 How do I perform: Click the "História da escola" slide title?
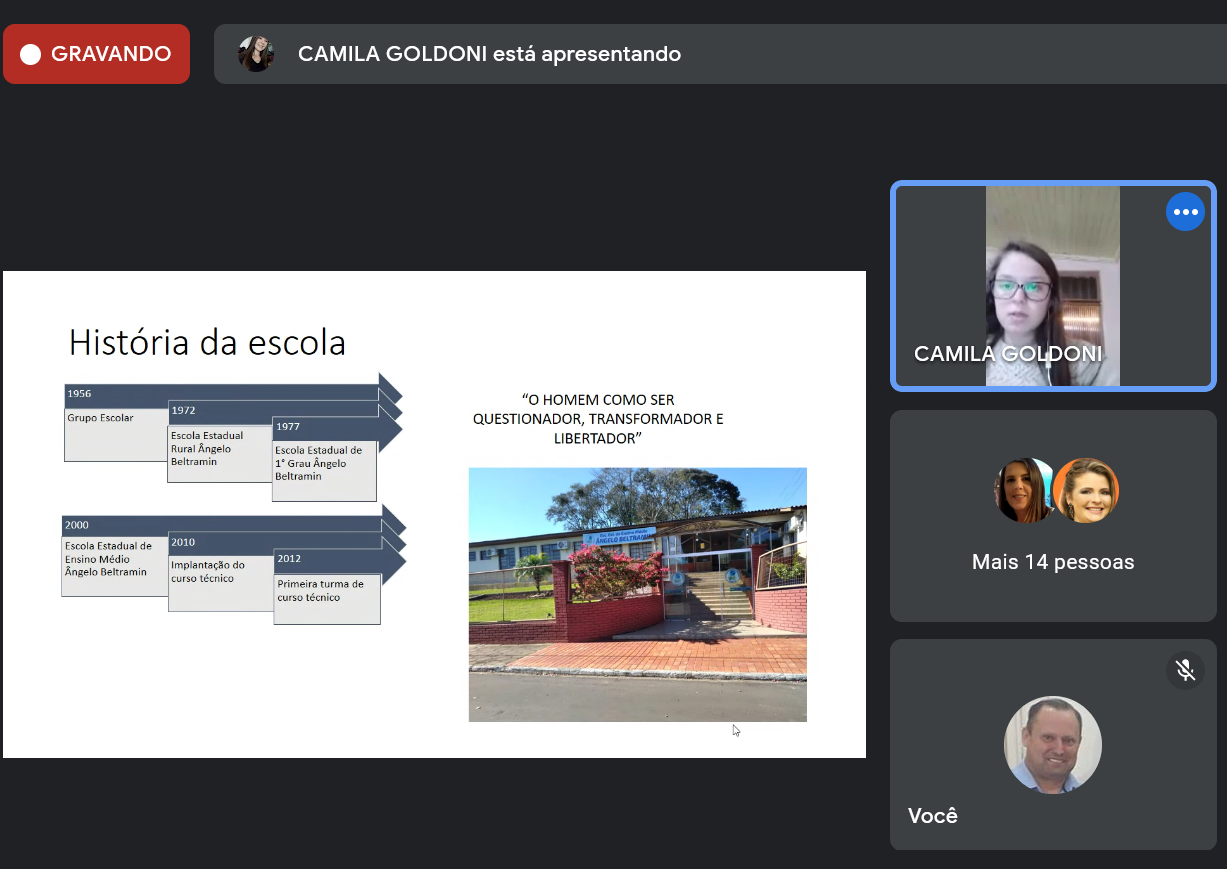coord(207,343)
